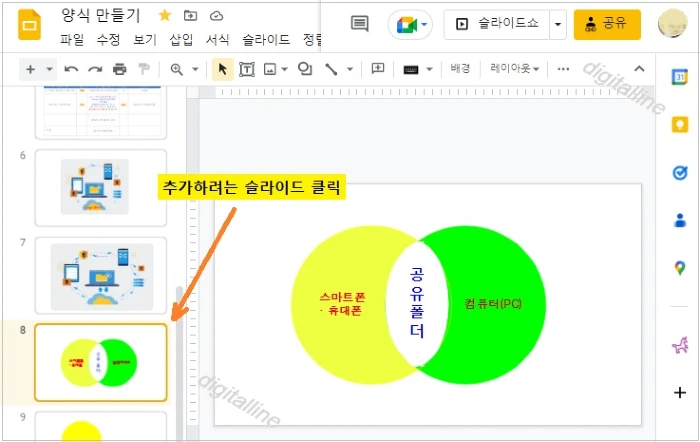Open insert image dropdown arrow
The width and height of the screenshot is (700, 442).
pyautogui.click(x=284, y=69)
